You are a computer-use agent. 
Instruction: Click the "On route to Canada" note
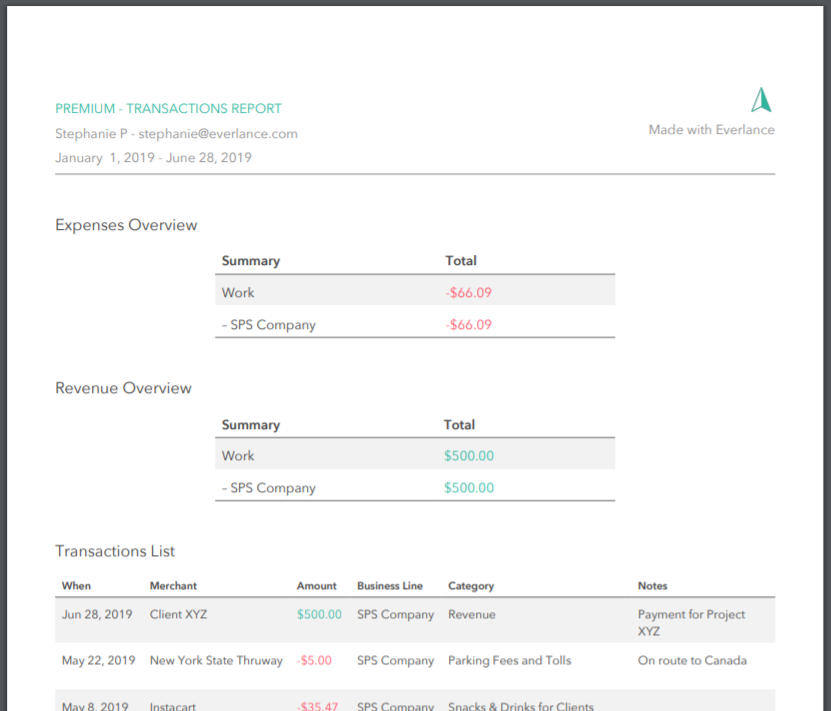[x=692, y=661]
